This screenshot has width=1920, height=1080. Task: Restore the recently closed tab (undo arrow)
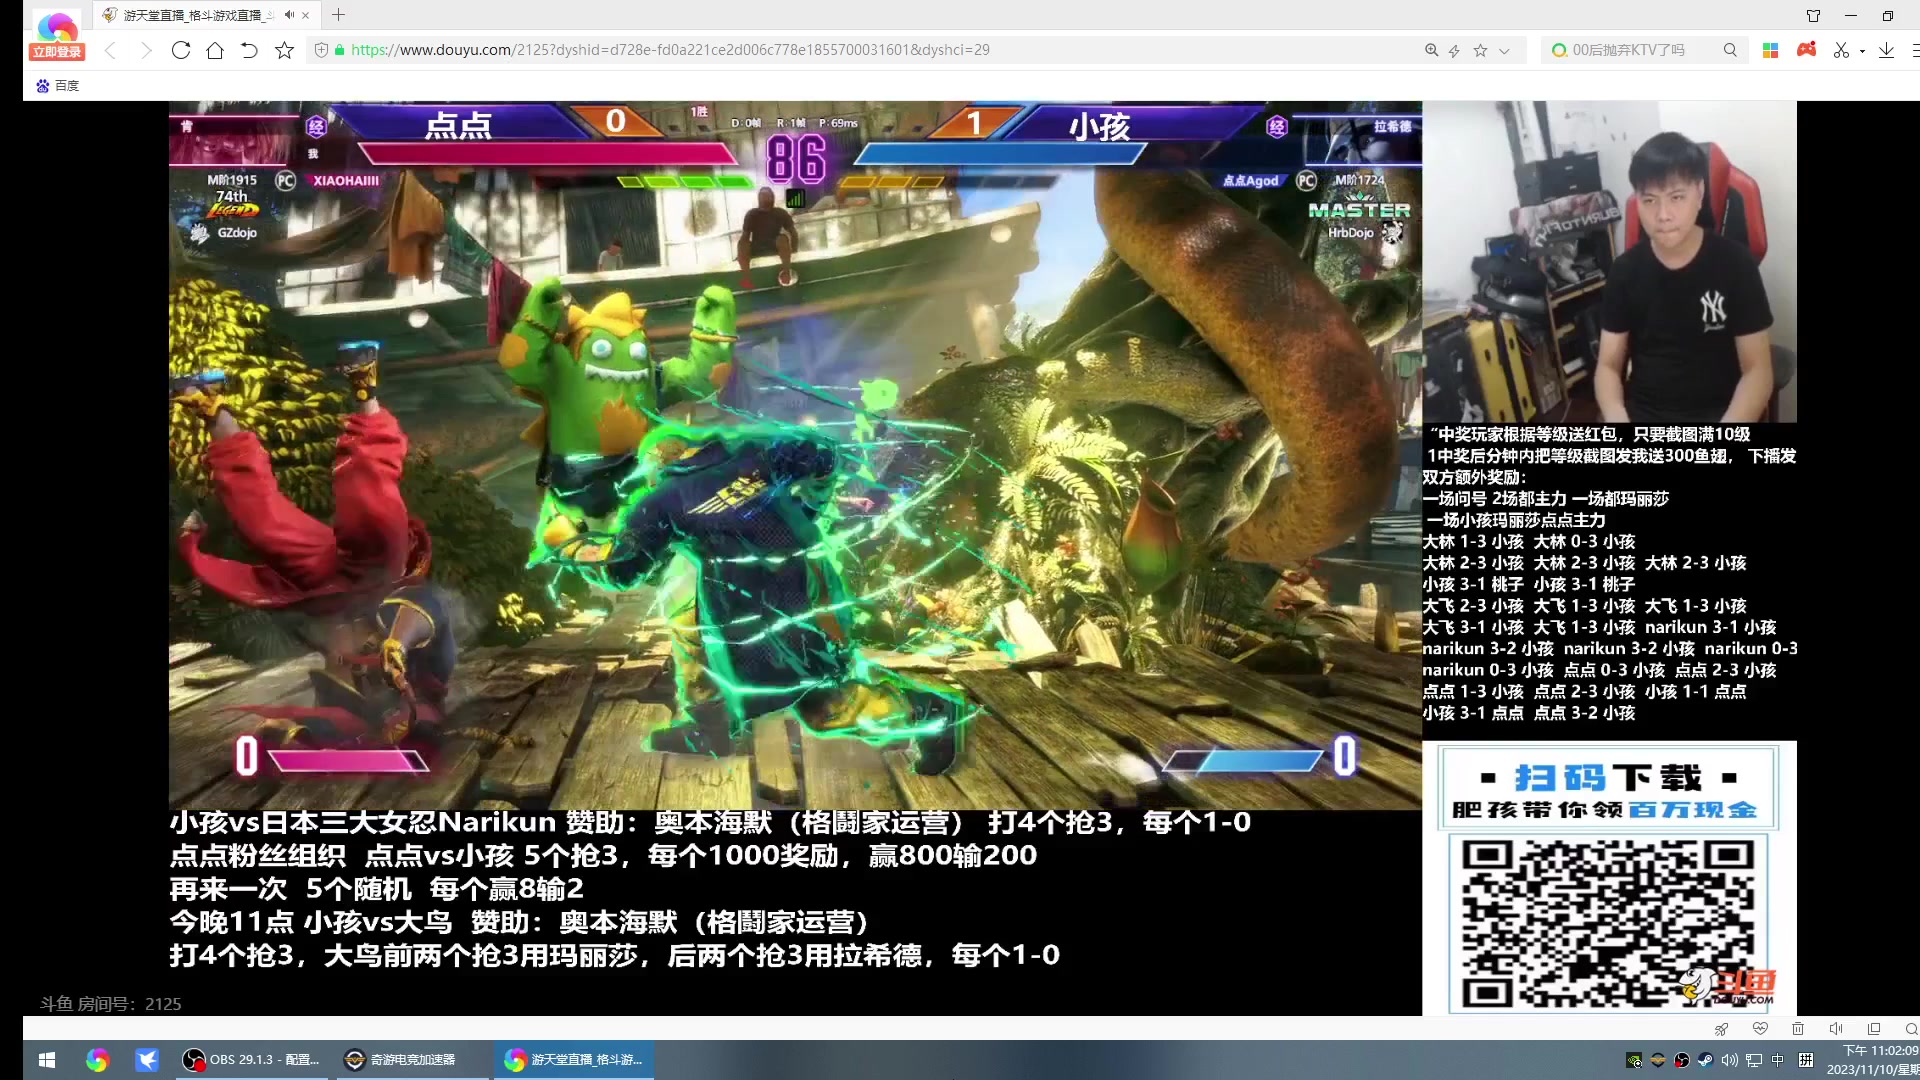pyautogui.click(x=249, y=50)
